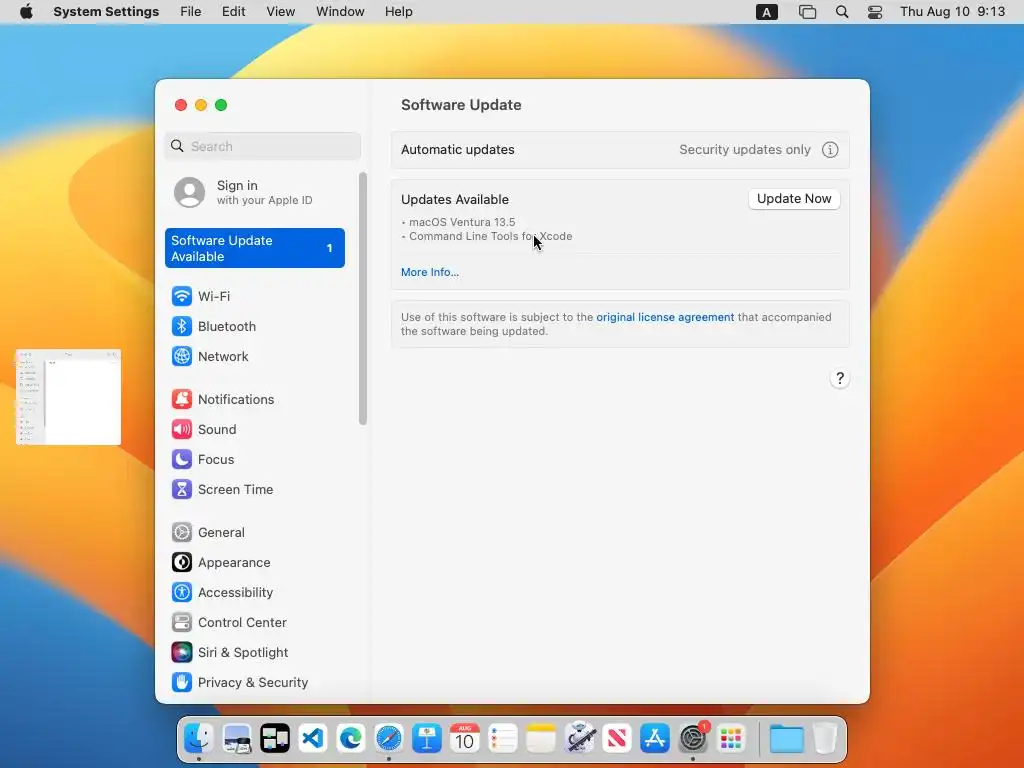This screenshot has width=1024, height=768.
Task: Open Preview app from the Dock
Action: (236, 739)
